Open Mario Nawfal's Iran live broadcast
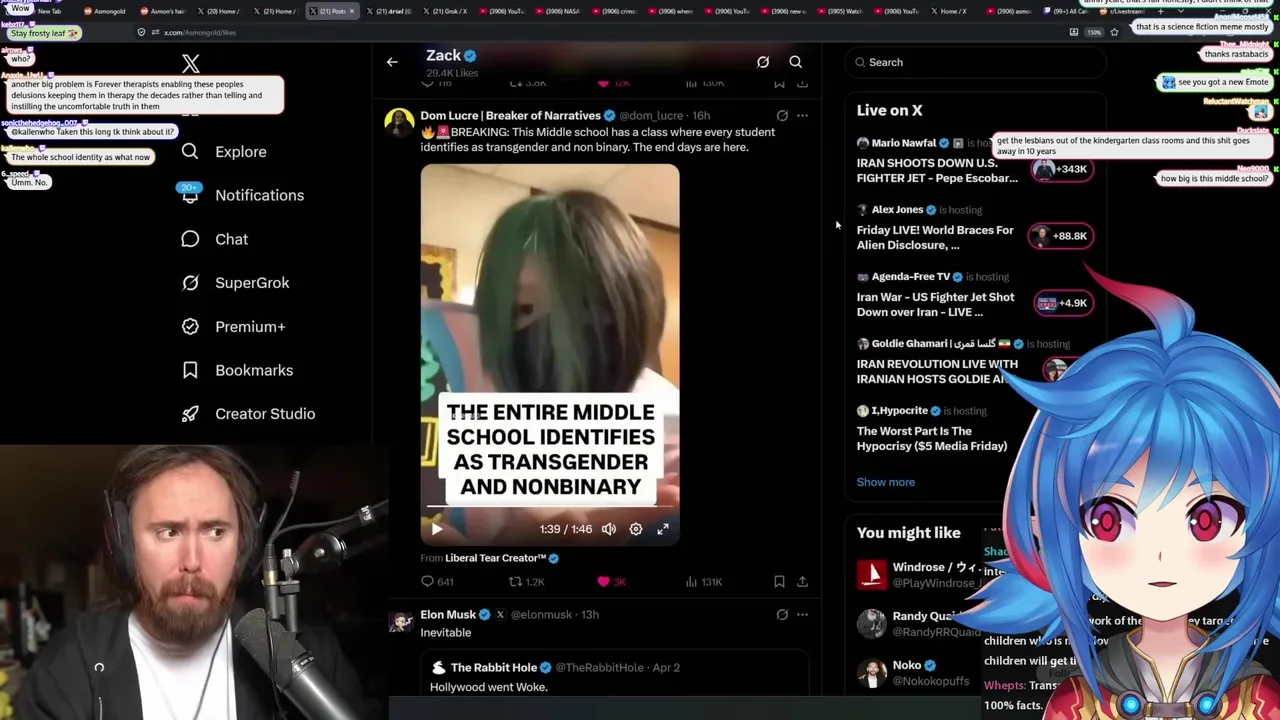Viewport: 1280px width, 720px height. coord(937,170)
